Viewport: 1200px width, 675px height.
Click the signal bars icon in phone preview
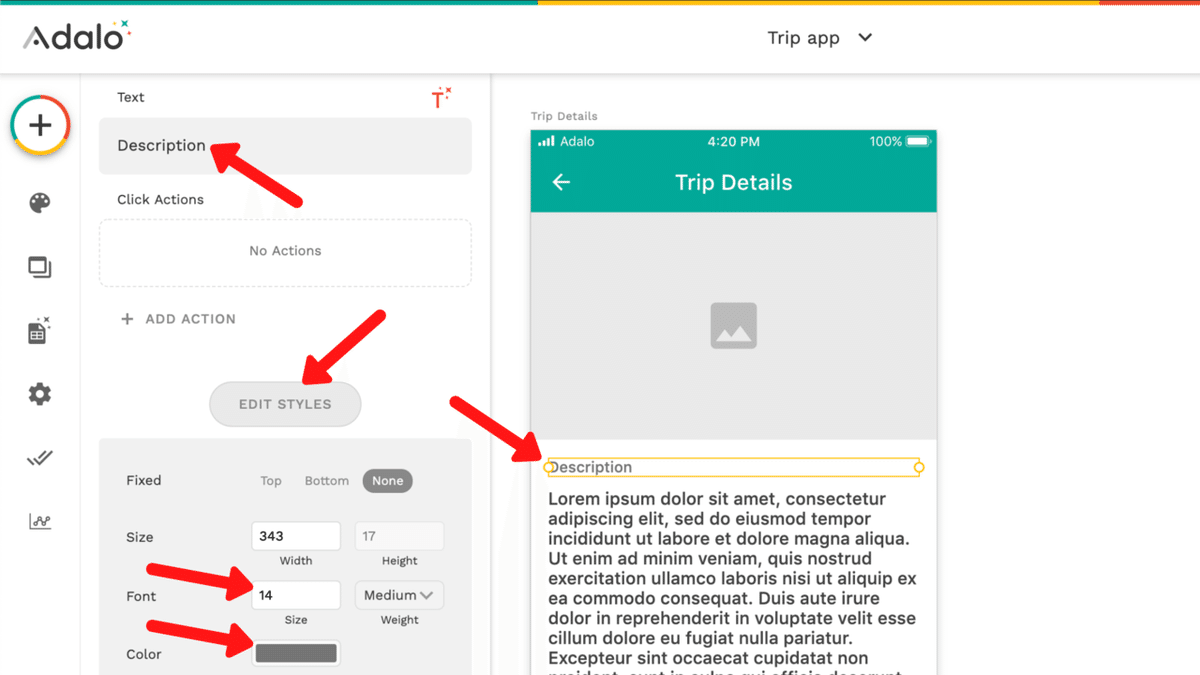point(546,142)
